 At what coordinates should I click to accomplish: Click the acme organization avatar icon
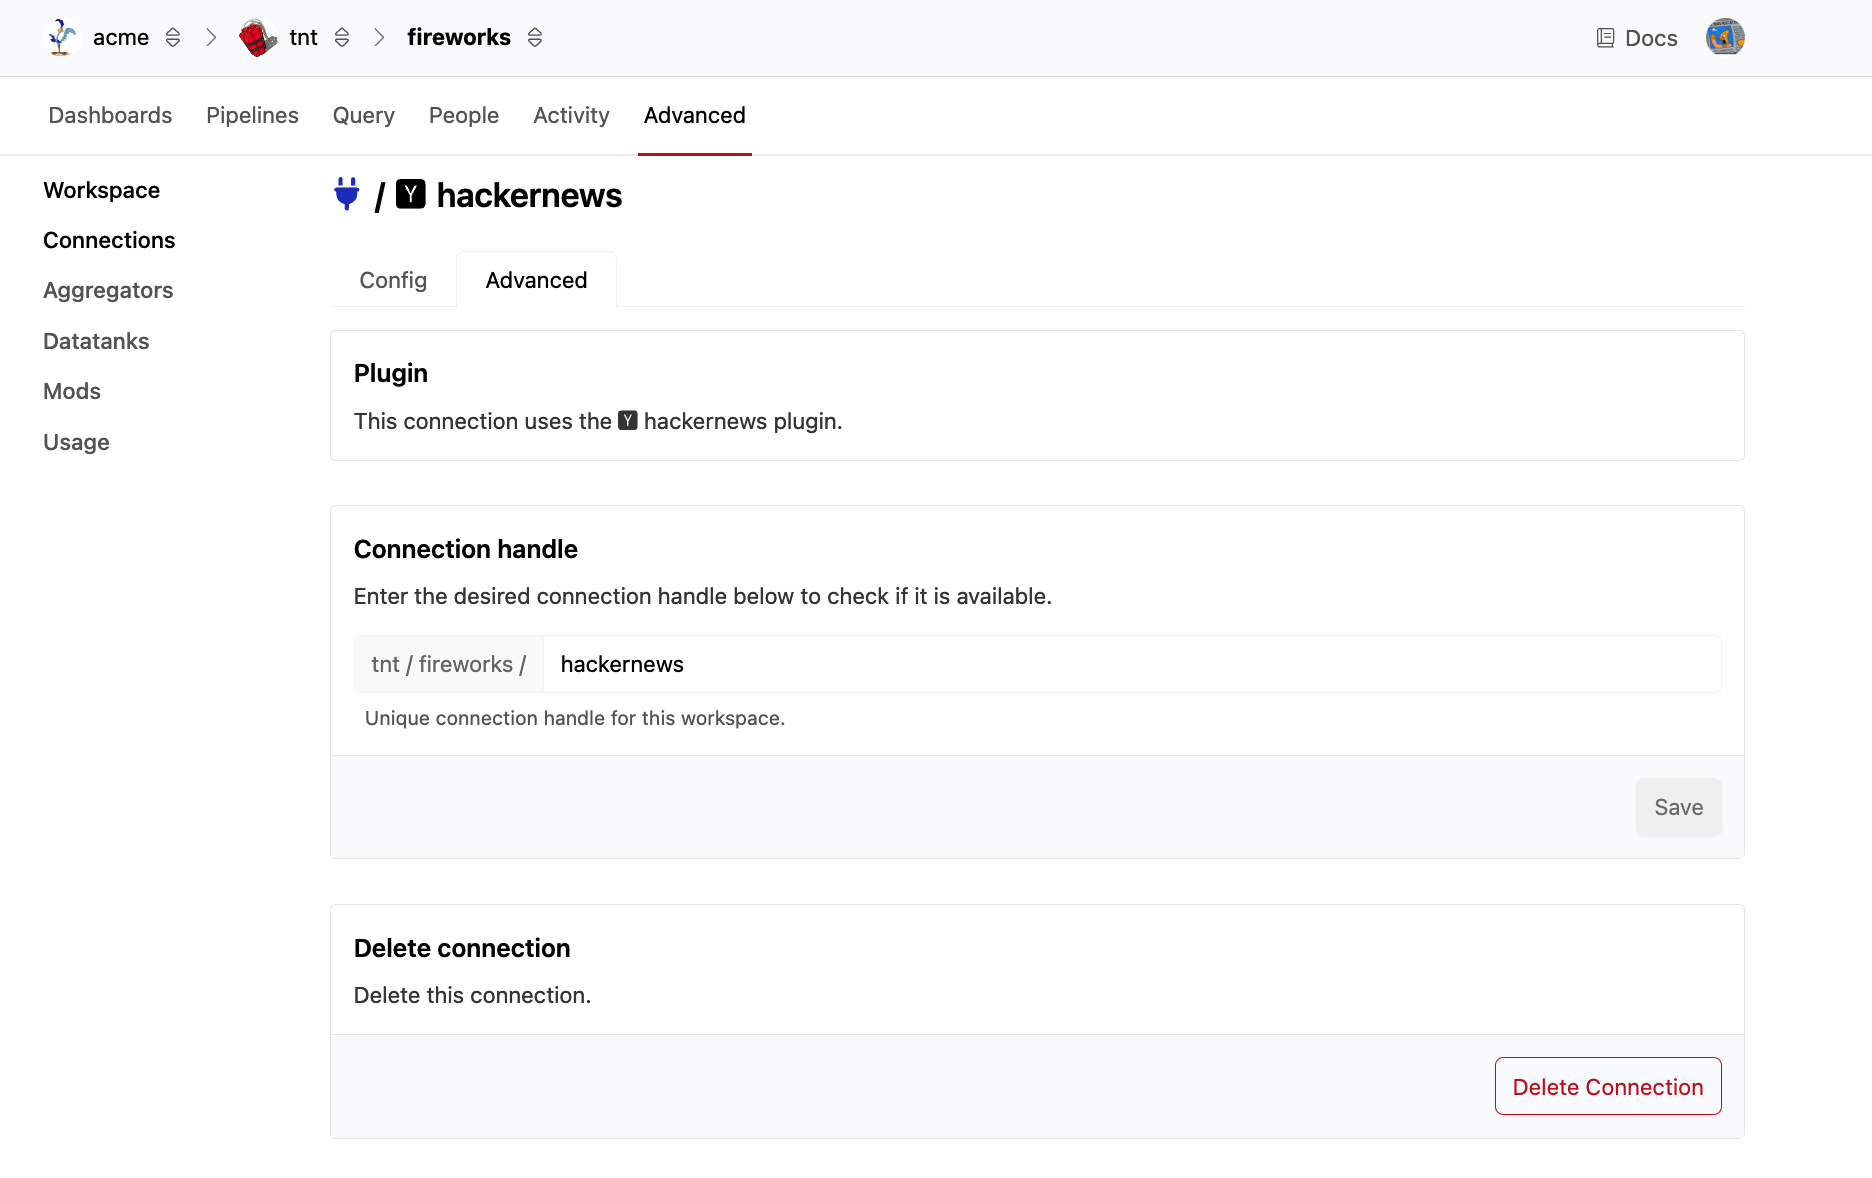[62, 38]
